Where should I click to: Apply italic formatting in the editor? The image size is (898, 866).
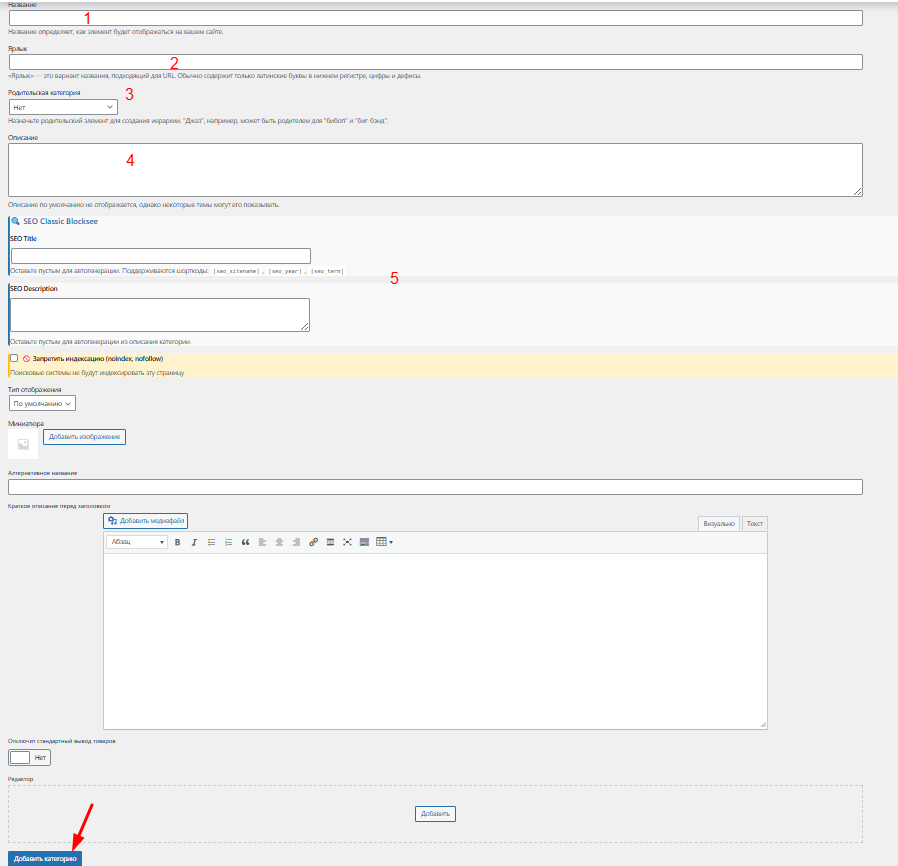(194, 542)
